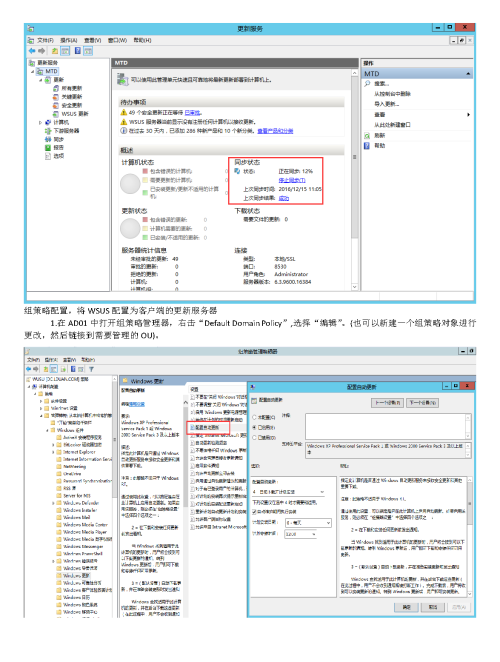
Task: Click the Export List icon in Group Policy toolbar
Action: pyautogui.click(x=63, y=369)
